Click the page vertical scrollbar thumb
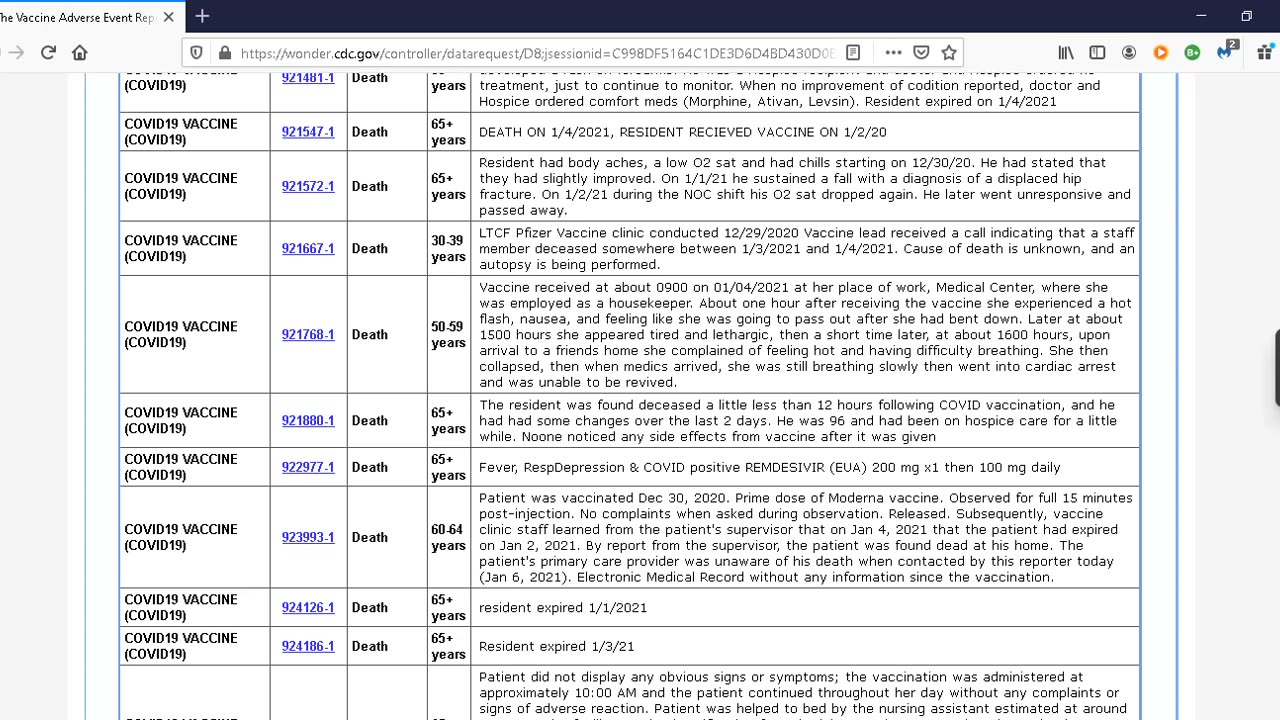Viewport: 1280px width, 720px height. click(1276, 370)
